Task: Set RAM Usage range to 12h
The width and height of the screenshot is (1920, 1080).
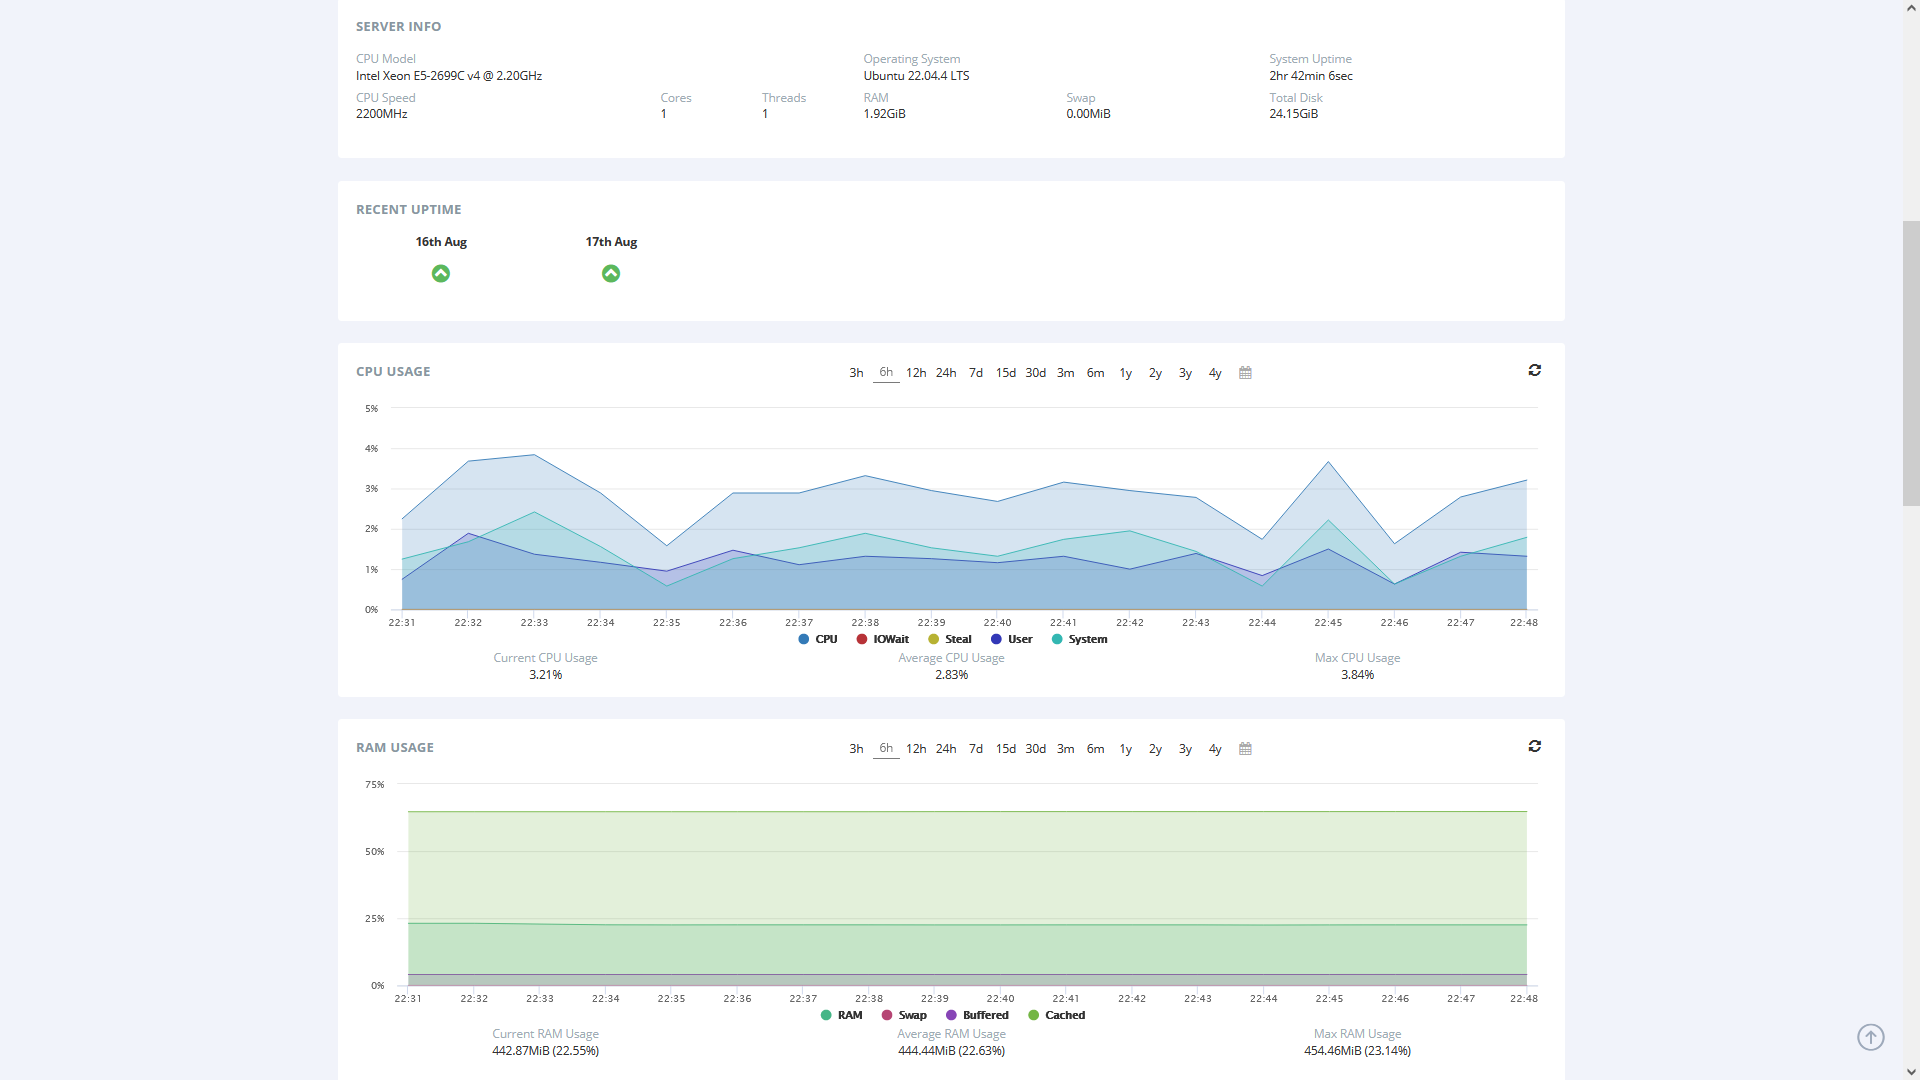Action: (x=916, y=749)
